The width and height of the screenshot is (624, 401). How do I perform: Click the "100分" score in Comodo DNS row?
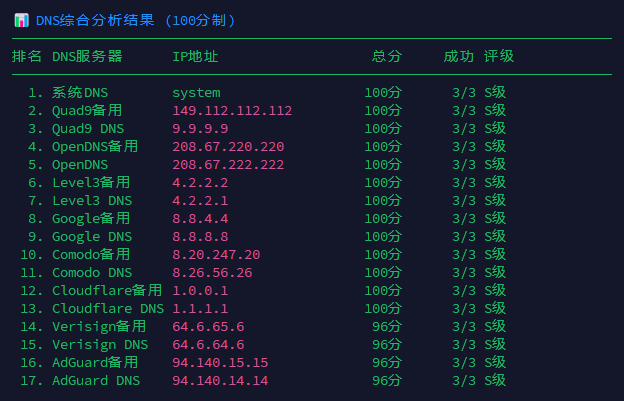point(383,273)
